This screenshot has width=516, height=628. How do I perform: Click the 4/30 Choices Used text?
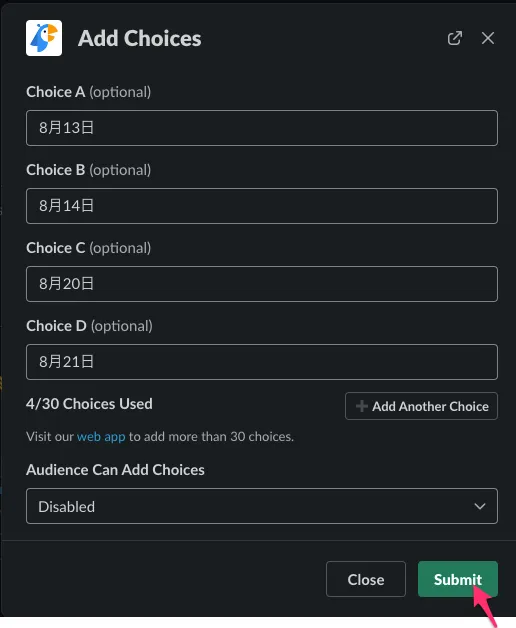89,404
